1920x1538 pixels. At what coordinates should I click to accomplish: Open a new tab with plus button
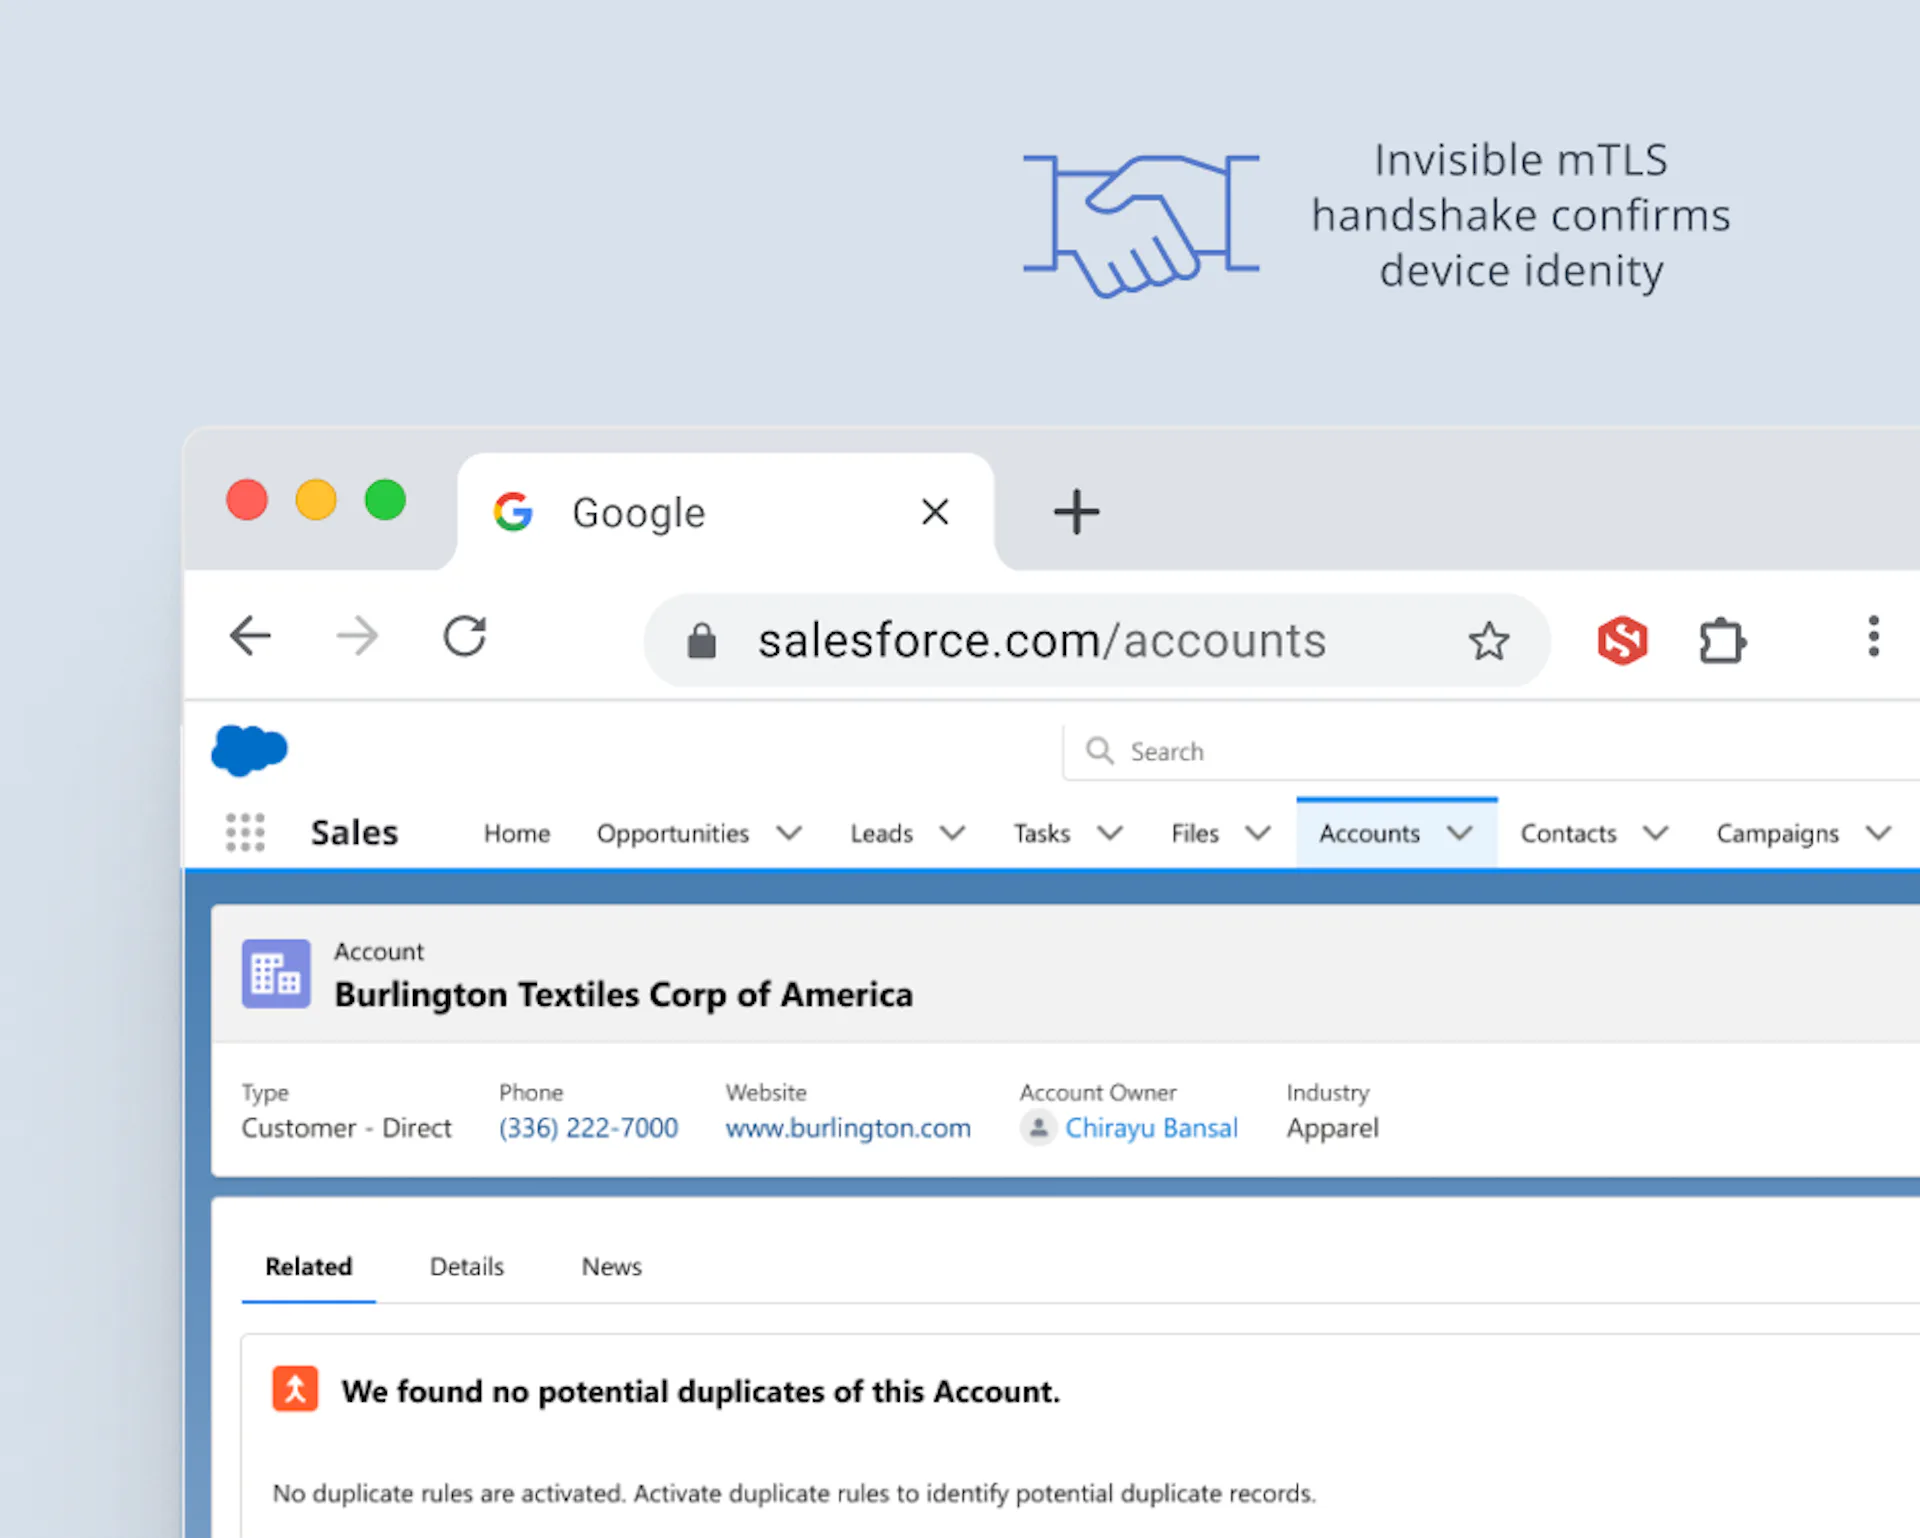1076,512
